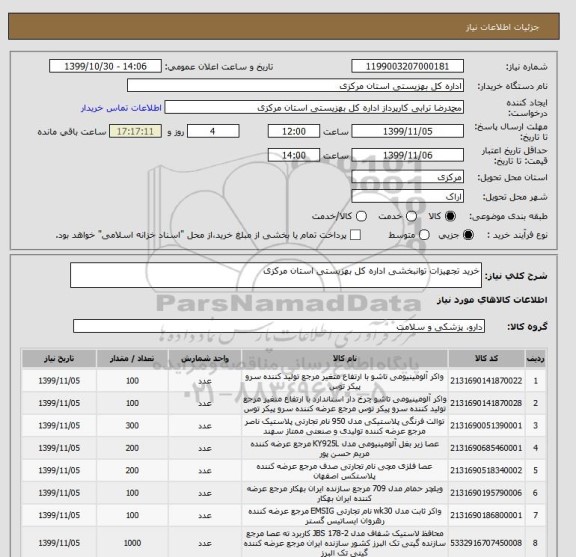The image size is (576, 557).
Task: Select the متوسط purchase type radio
Action: (x=424, y=235)
